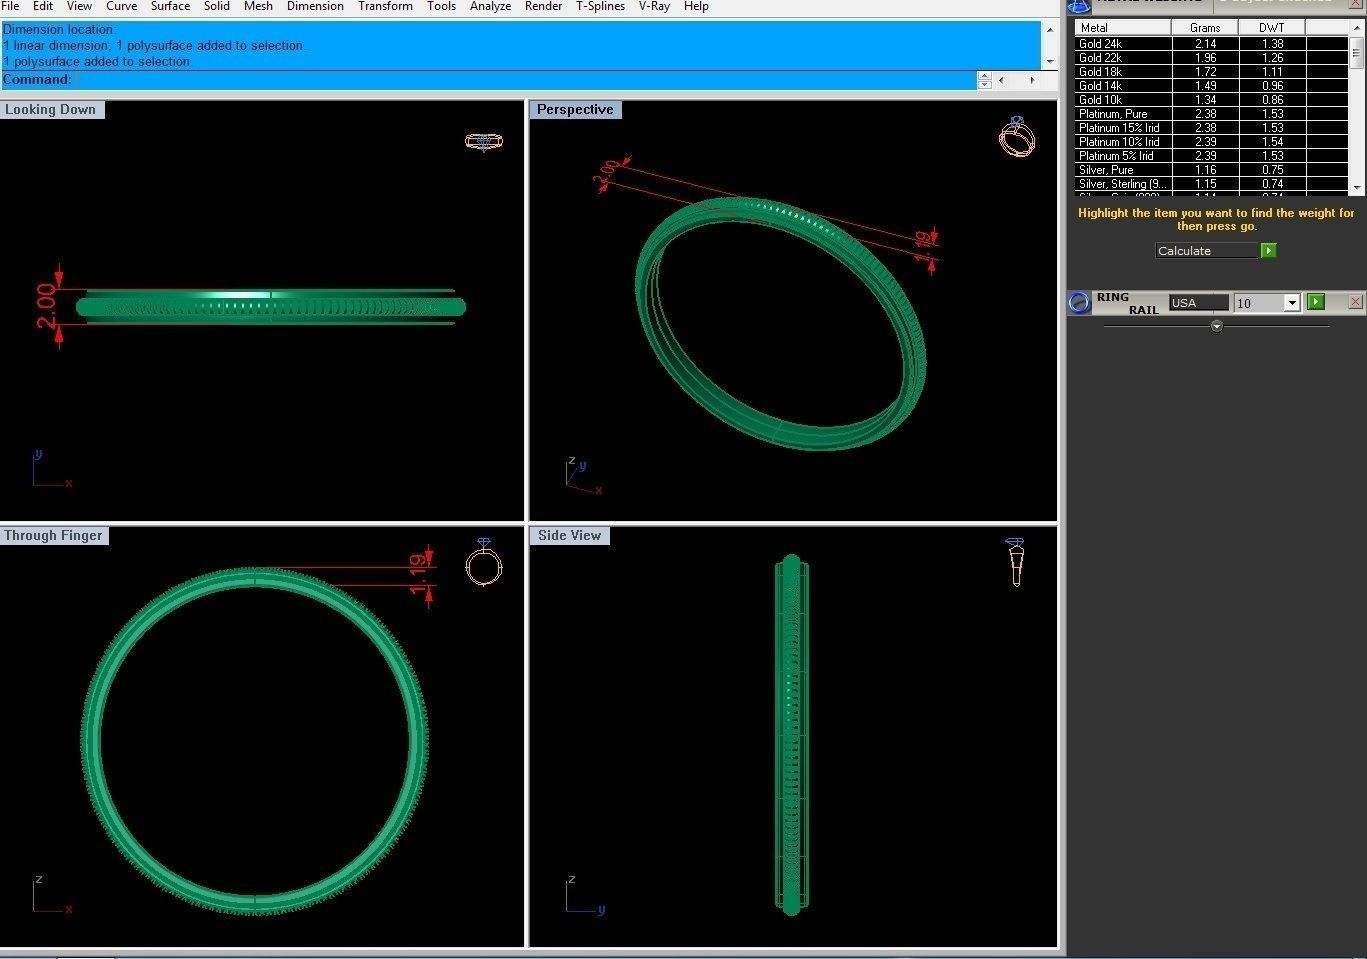
Task: Open the Solid menu
Action: click(217, 6)
